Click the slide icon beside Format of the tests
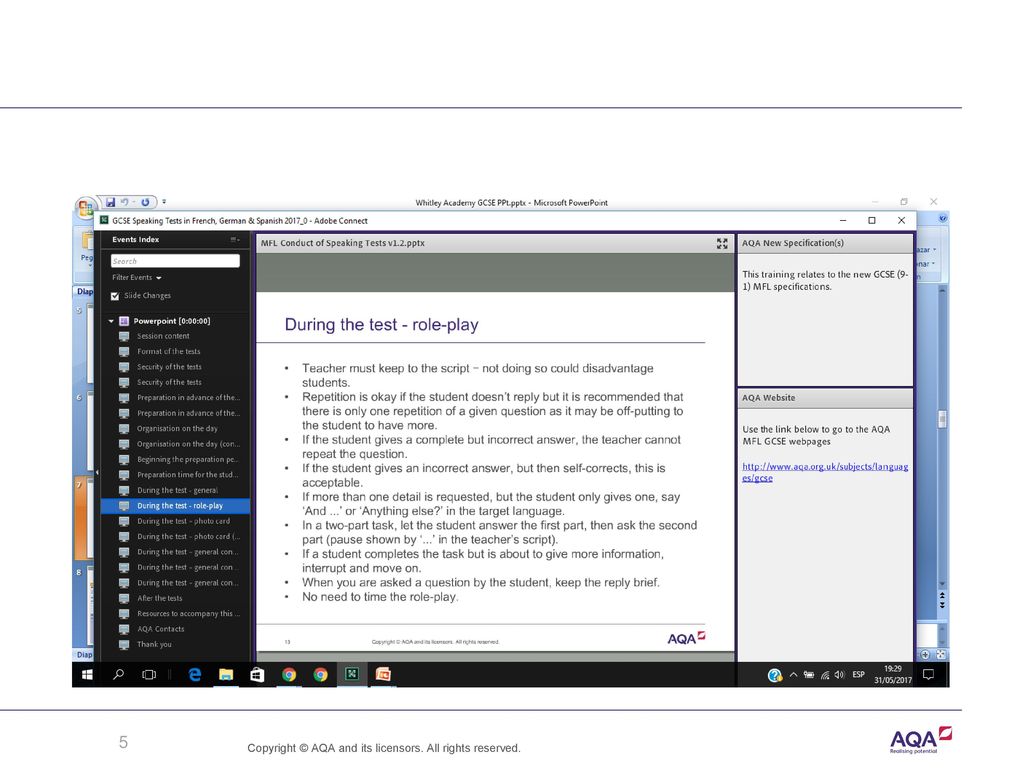The image size is (1024, 768). click(124, 351)
